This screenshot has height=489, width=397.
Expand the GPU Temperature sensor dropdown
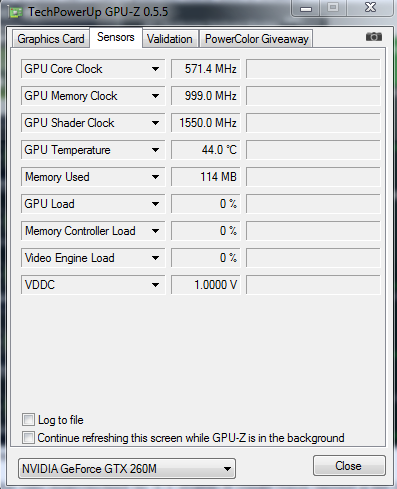click(x=155, y=150)
